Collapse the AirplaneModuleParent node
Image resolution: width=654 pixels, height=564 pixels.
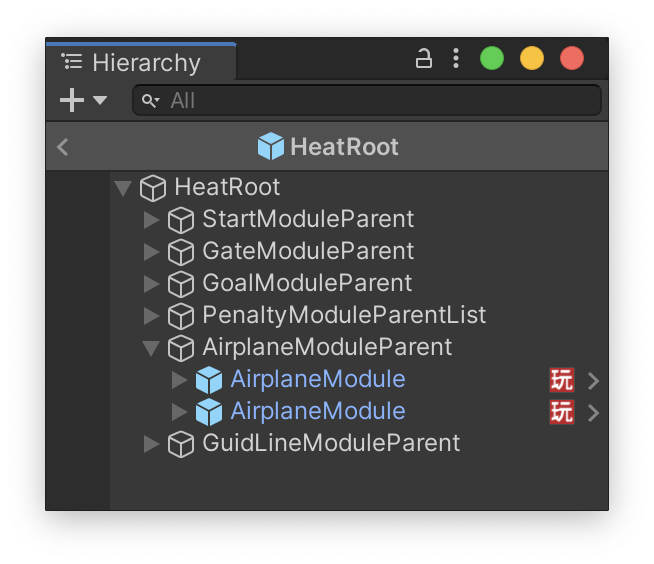151,347
